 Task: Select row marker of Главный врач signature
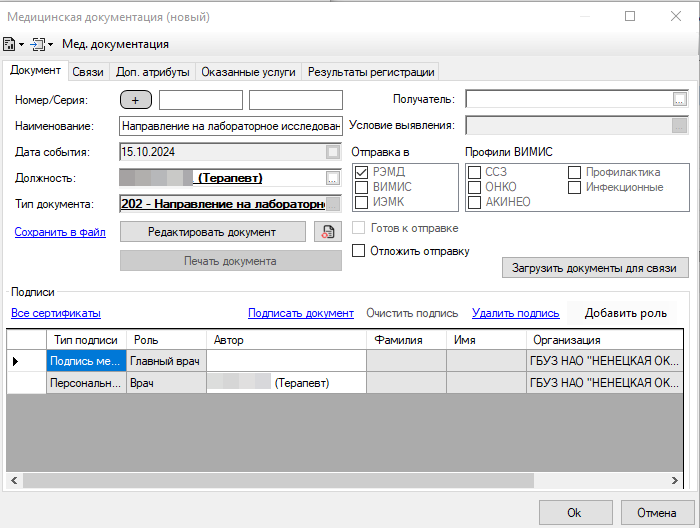pyautogui.click(x=26, y=361)
